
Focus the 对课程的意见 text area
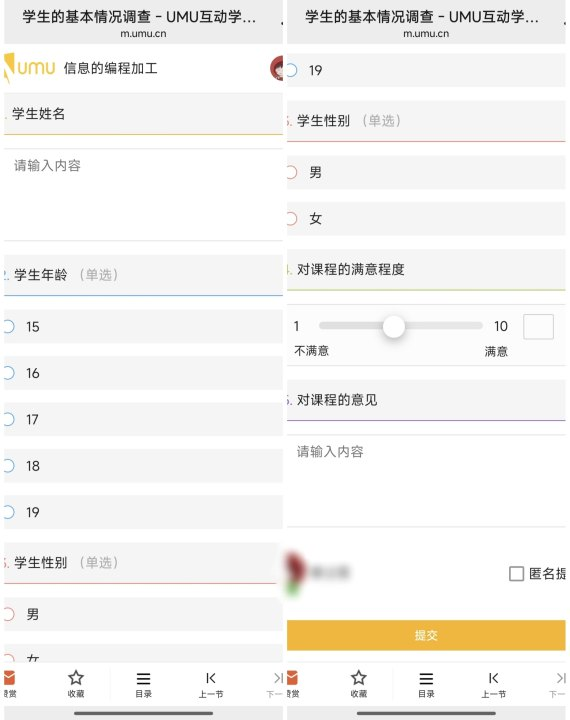426,481
